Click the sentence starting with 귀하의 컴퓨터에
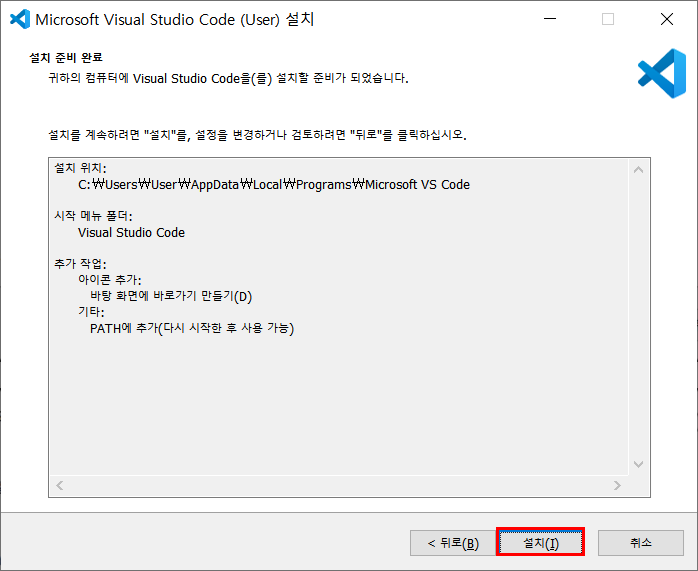Image resolution: width=698 pixels, height=571 pixels. pyautogui.click(x=228, y=78)
